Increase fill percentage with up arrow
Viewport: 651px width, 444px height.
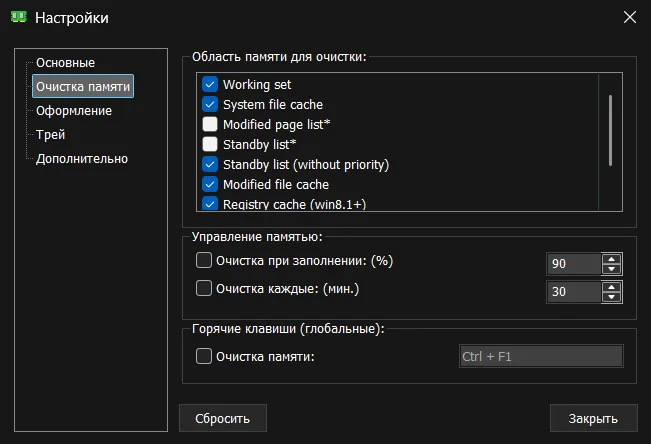[x=612, y=259]
